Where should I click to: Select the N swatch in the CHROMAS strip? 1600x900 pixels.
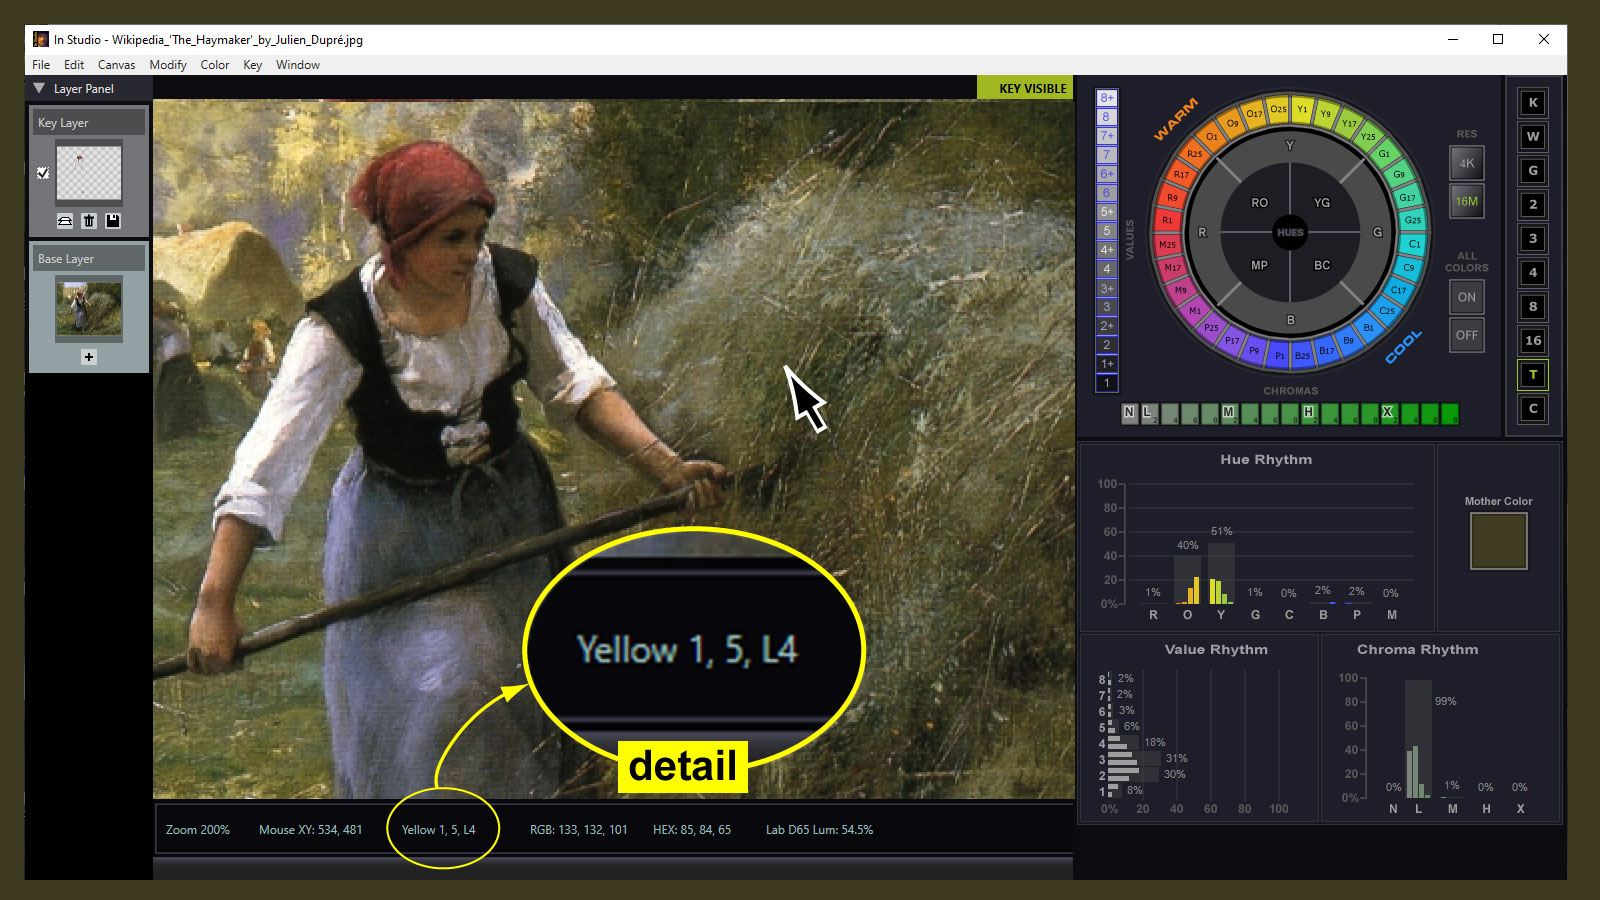(1130, 413)
